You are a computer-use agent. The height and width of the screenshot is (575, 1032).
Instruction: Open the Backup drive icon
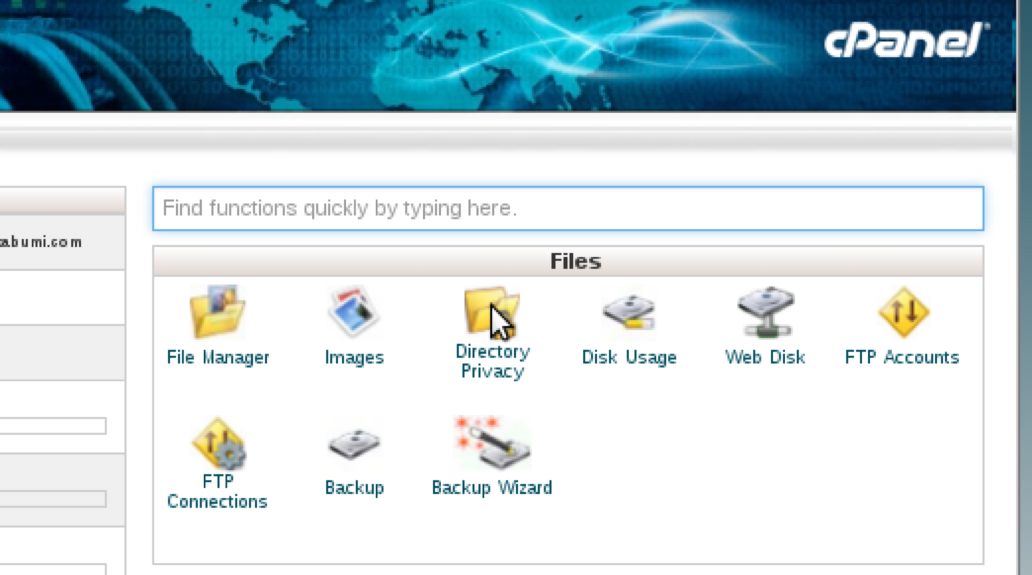(x=354, y=445)
